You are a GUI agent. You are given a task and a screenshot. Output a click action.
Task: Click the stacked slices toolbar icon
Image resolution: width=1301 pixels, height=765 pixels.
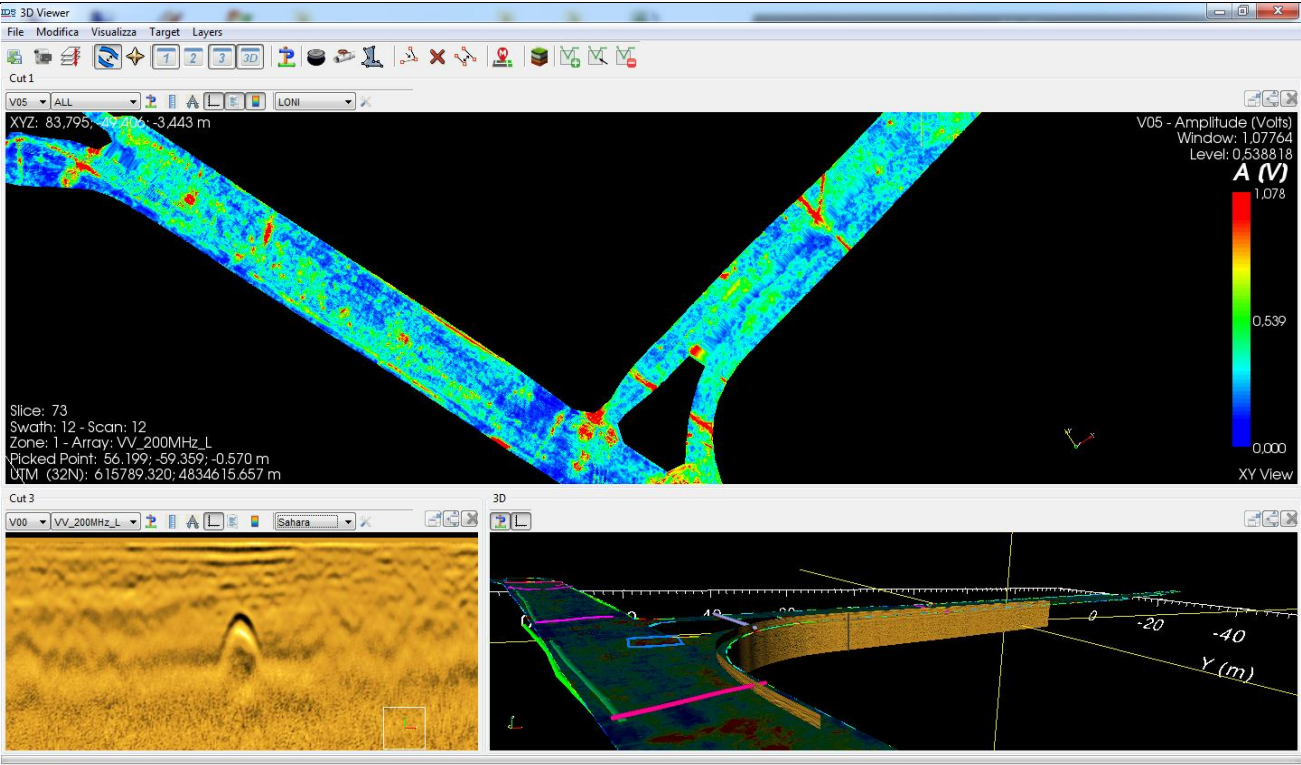click(70, 58)
